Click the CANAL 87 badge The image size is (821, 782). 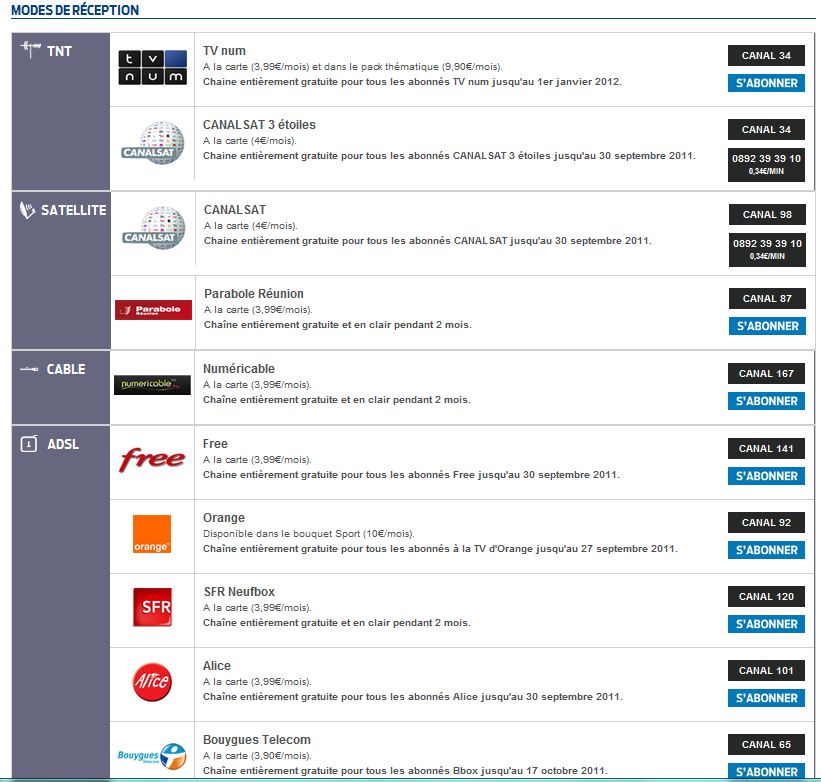[x=767, y=298]
